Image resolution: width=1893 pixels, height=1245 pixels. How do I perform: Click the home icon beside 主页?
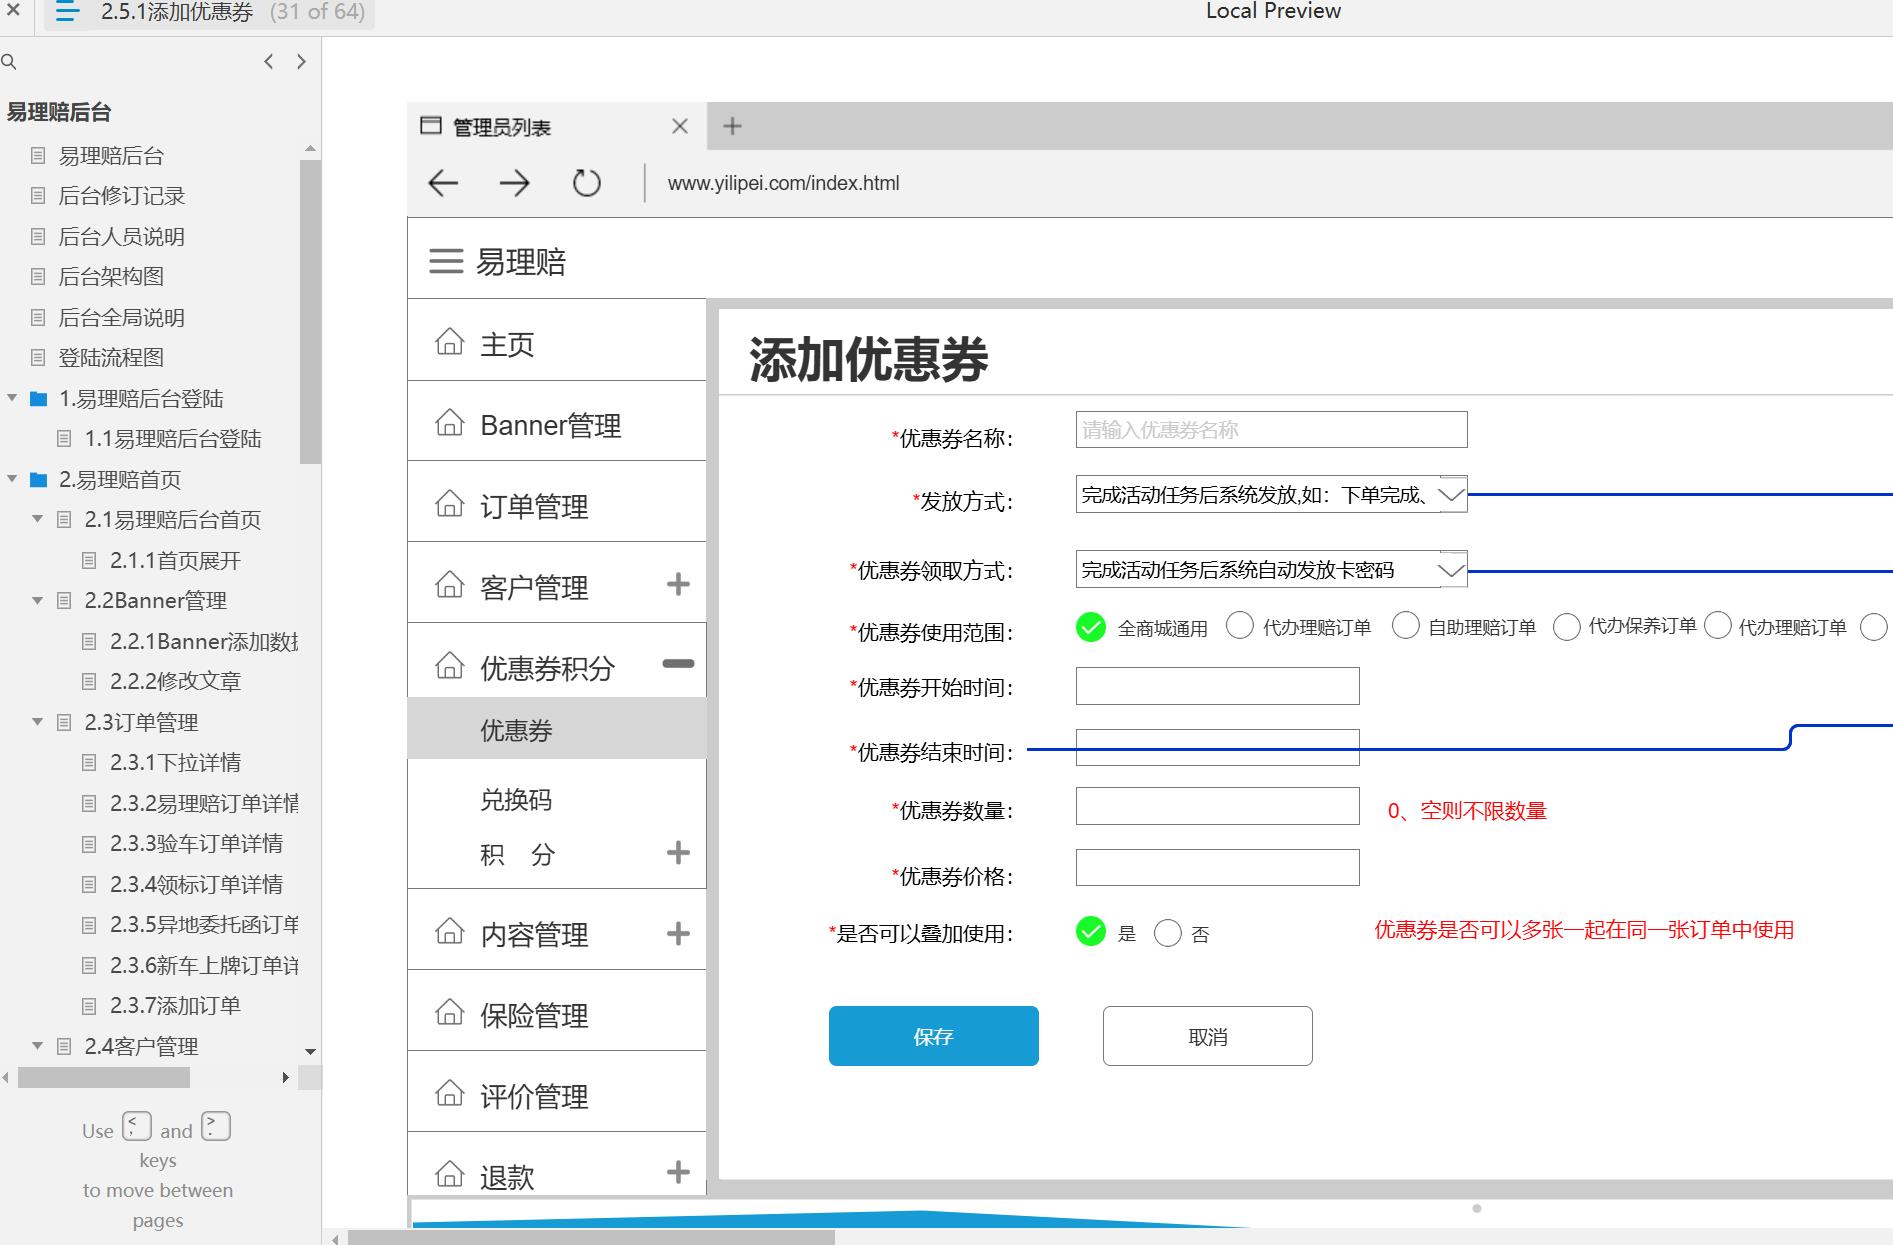[450, 342]
